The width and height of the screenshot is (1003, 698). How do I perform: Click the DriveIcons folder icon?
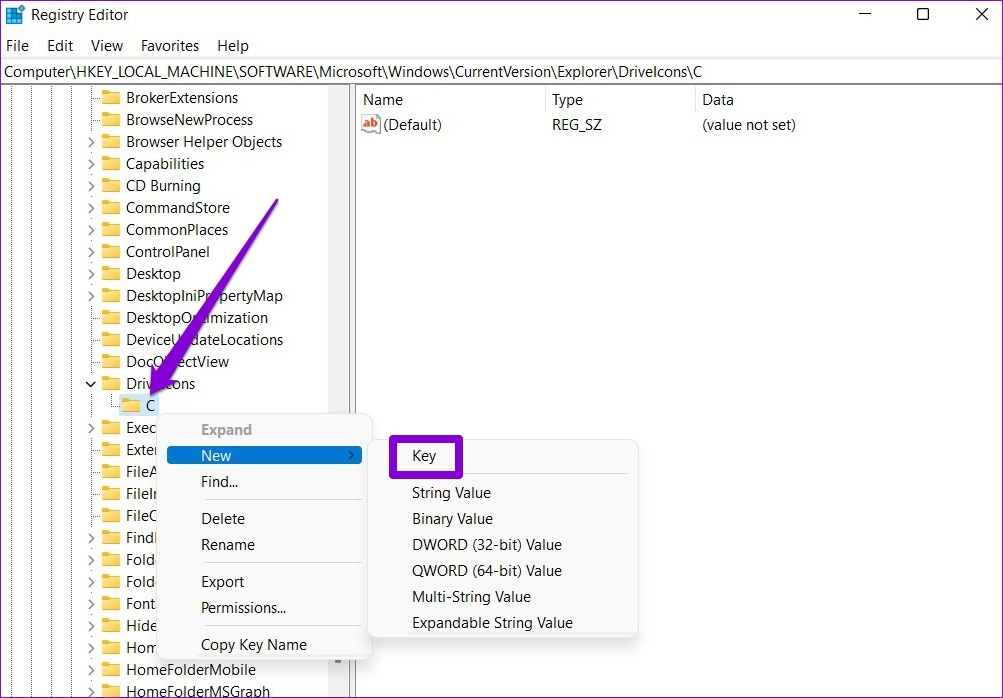click(111, 383)
